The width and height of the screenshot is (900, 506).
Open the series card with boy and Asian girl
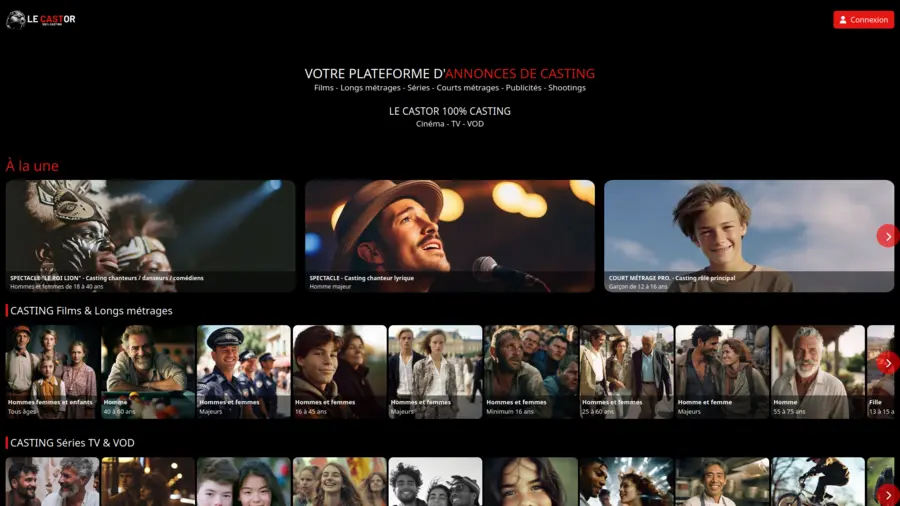coord(244,482)
